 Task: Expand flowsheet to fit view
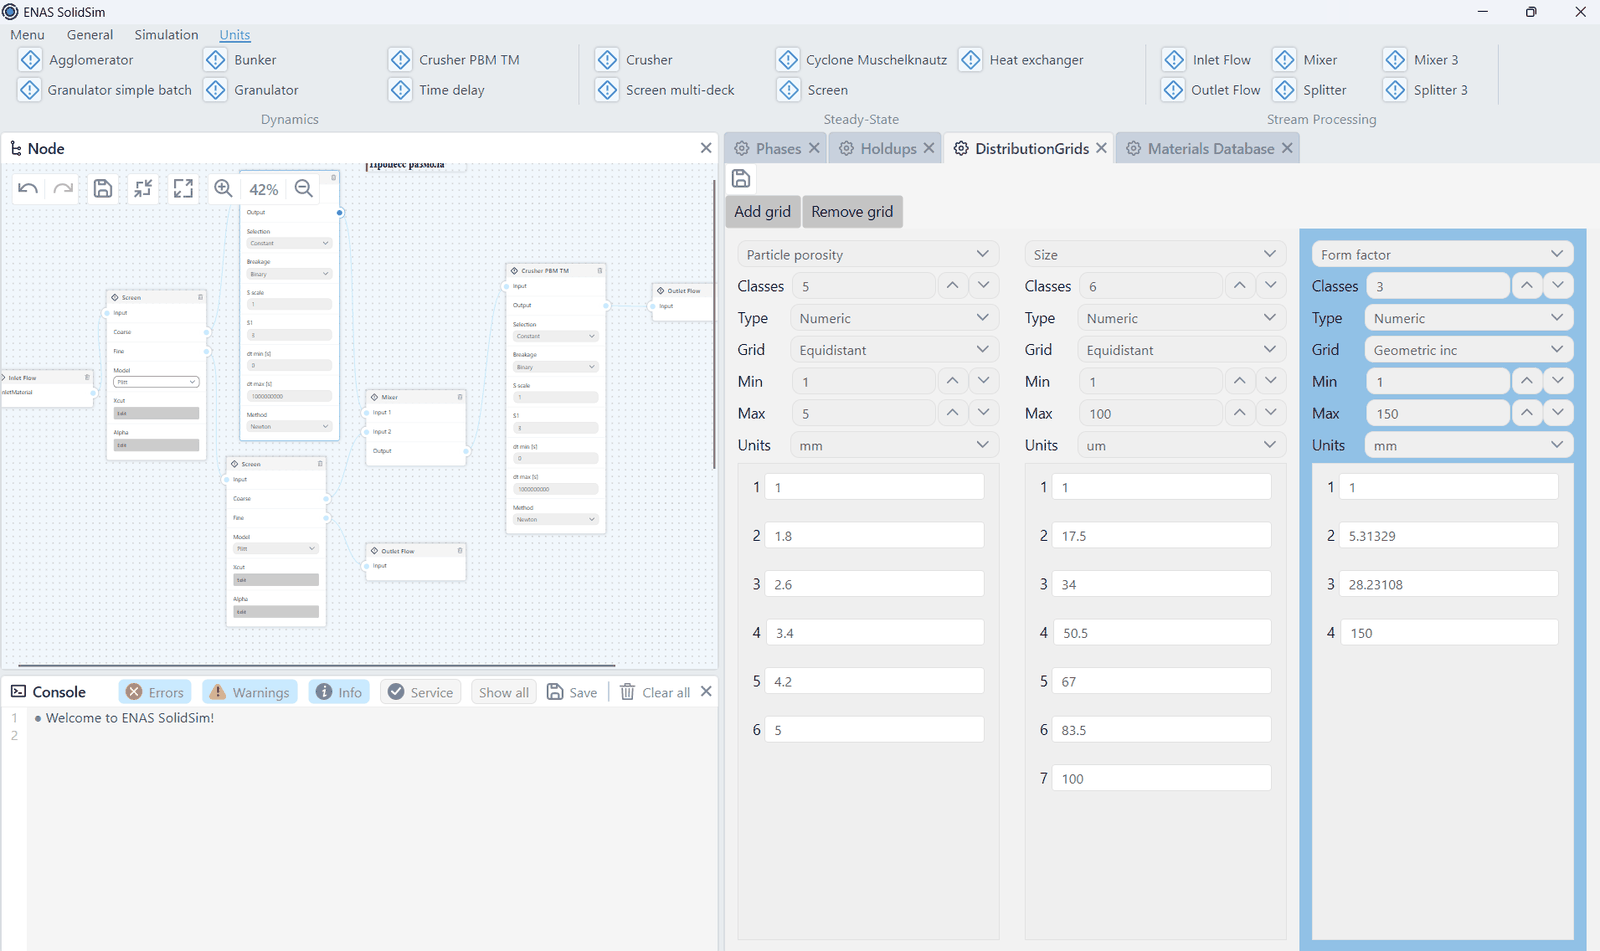pos(183,189)
